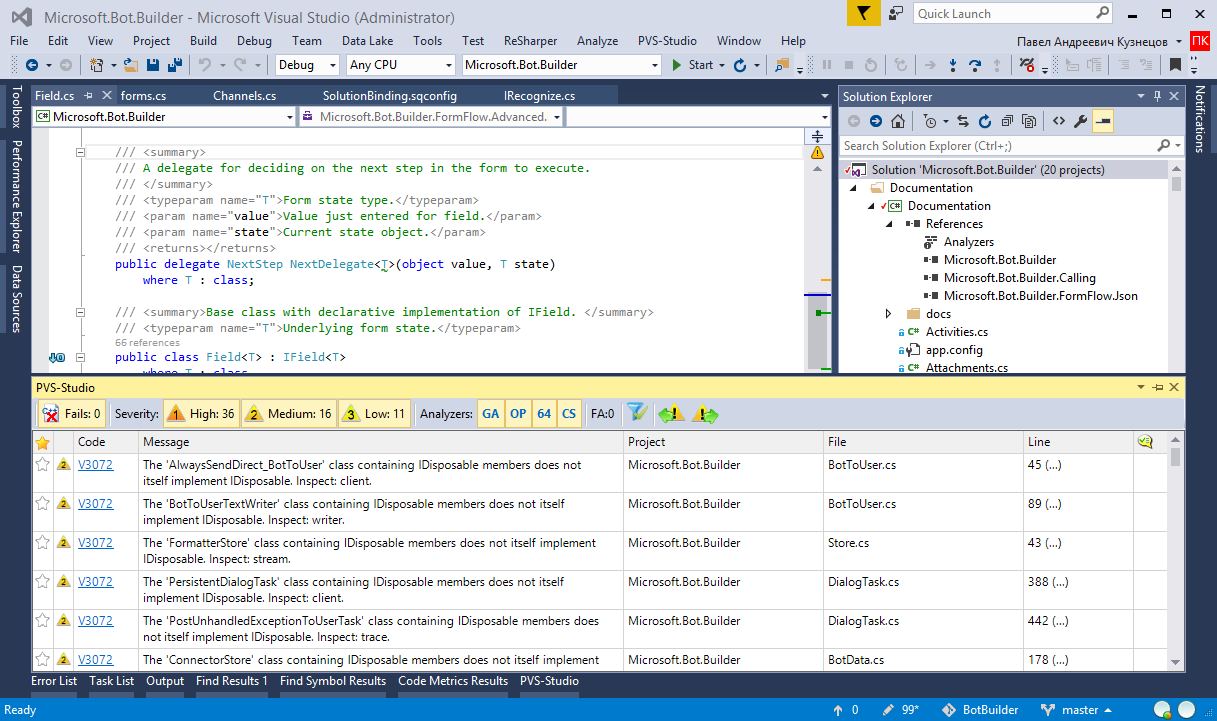Open the PVS-Studio menu

tap(667, 41)
